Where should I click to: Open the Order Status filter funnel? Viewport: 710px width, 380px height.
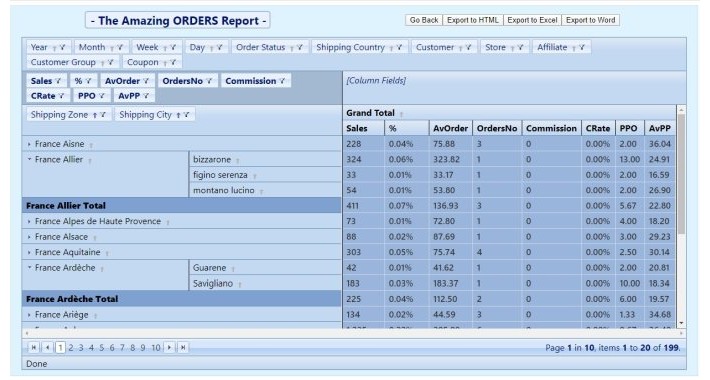[x=300, y=47]
